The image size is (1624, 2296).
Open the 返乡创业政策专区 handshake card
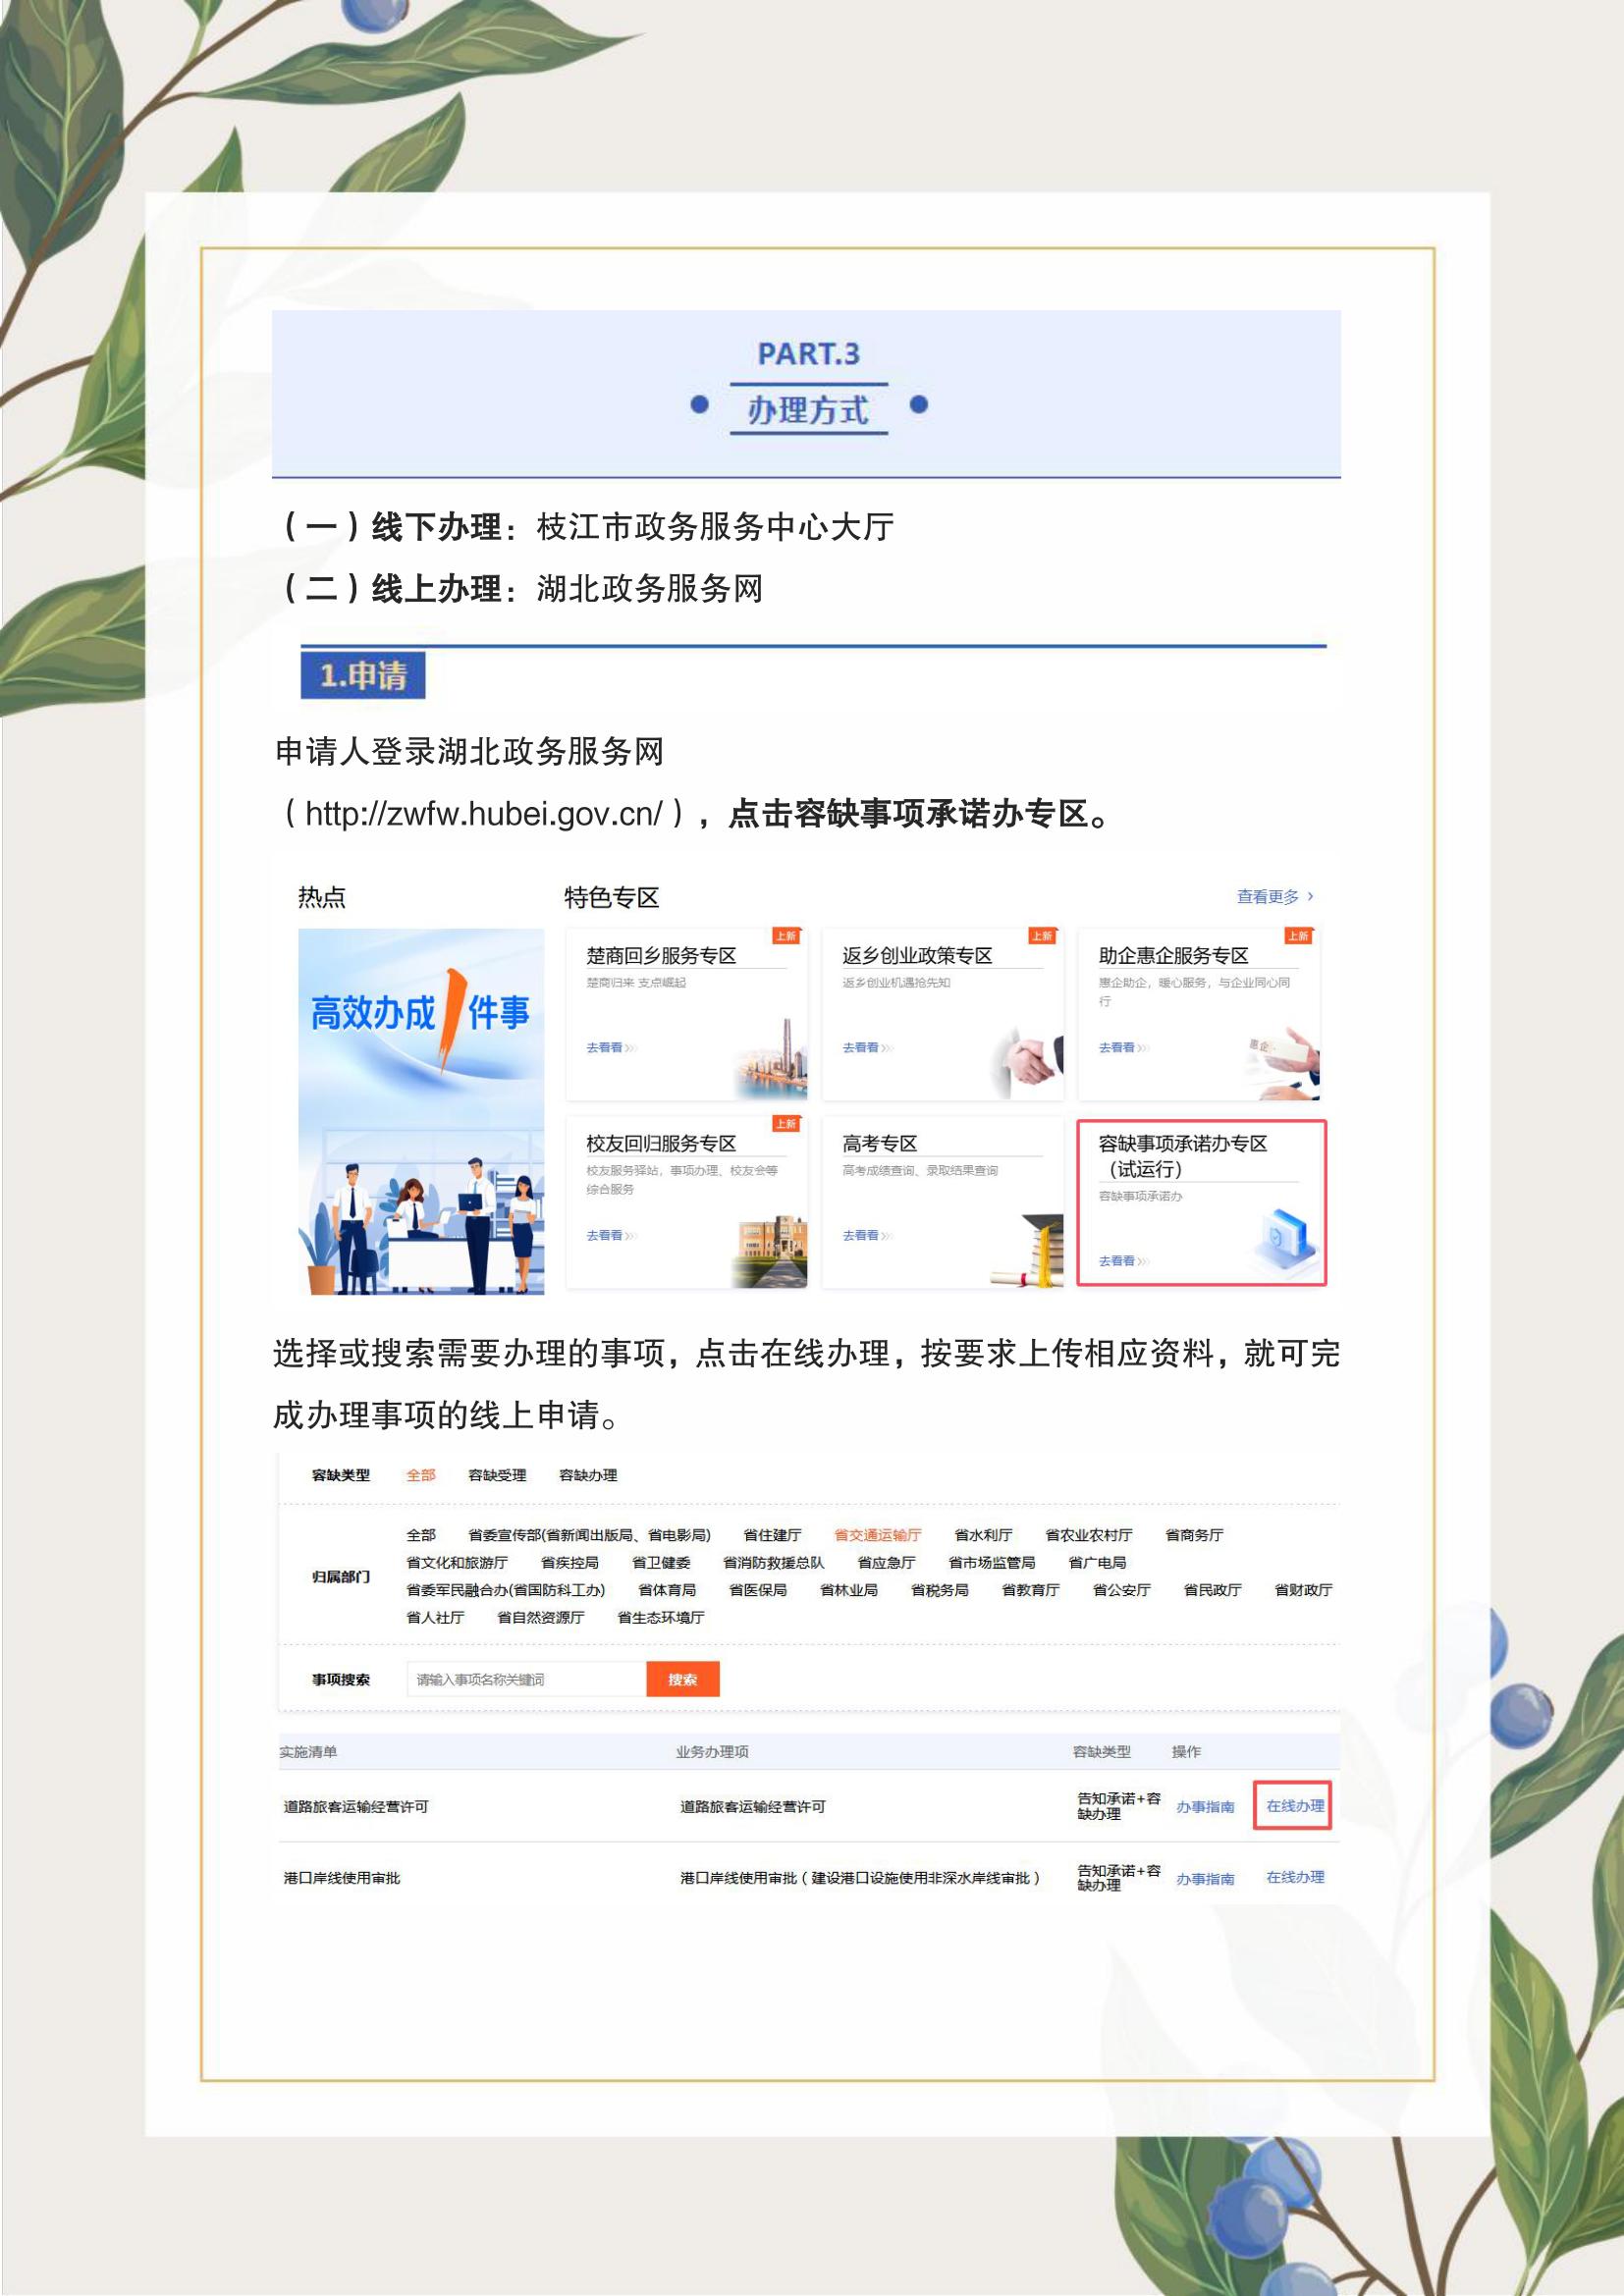coord(942,1014)
